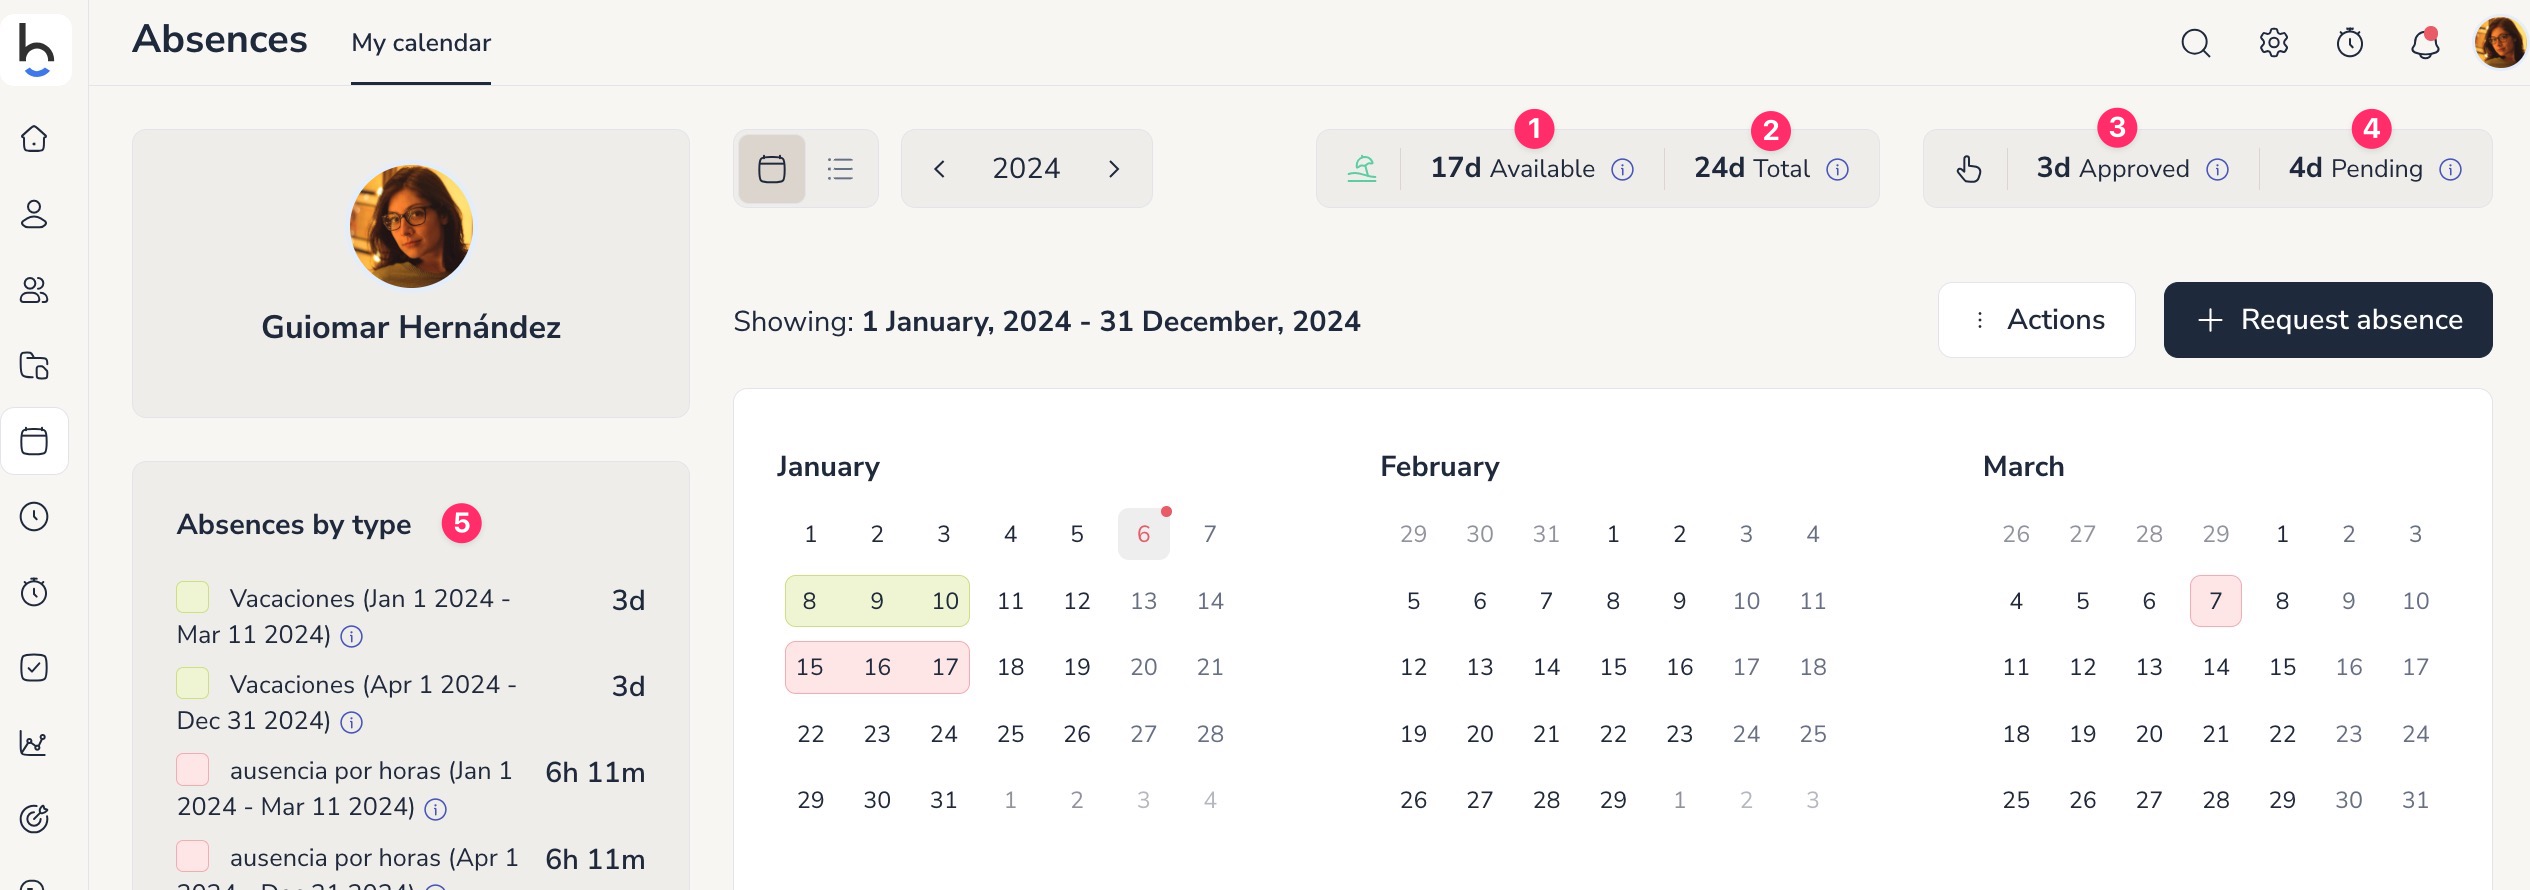Open the documents folder sidebar icon
Image resolution: width=2530 pixels, height=890 pixels.
34,365
